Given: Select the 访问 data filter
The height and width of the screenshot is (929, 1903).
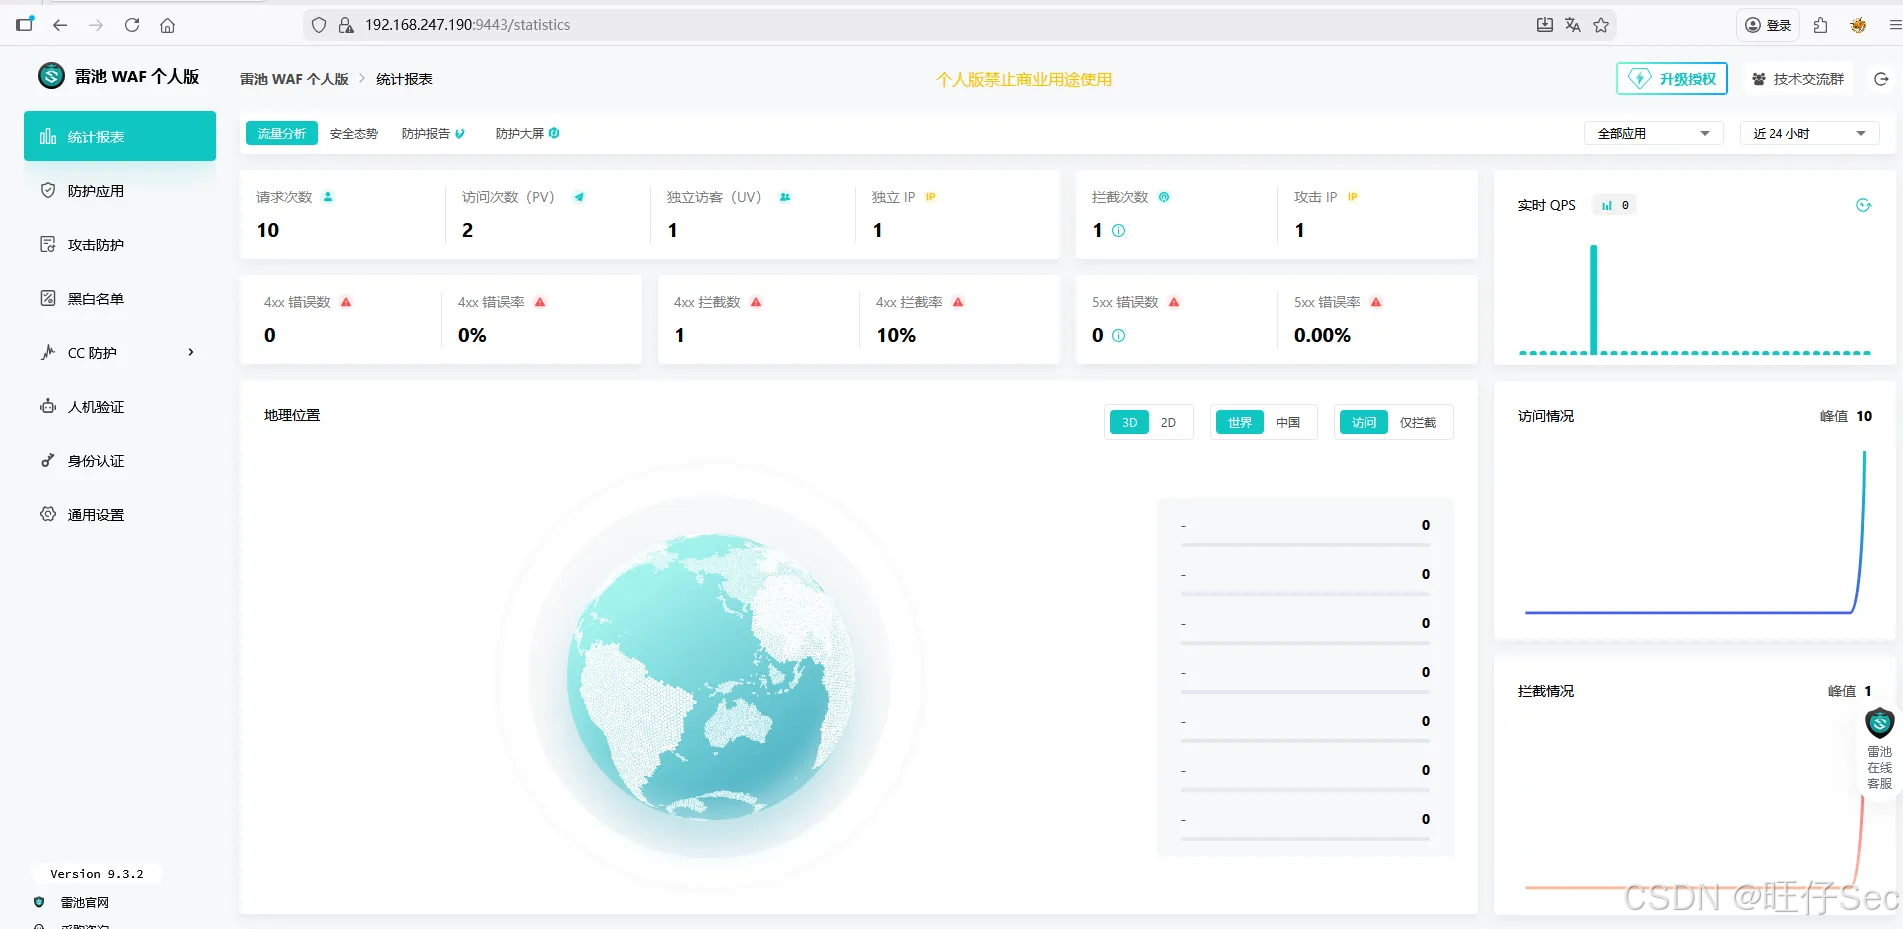Looking at the screenshot, I should [1364, 422].
